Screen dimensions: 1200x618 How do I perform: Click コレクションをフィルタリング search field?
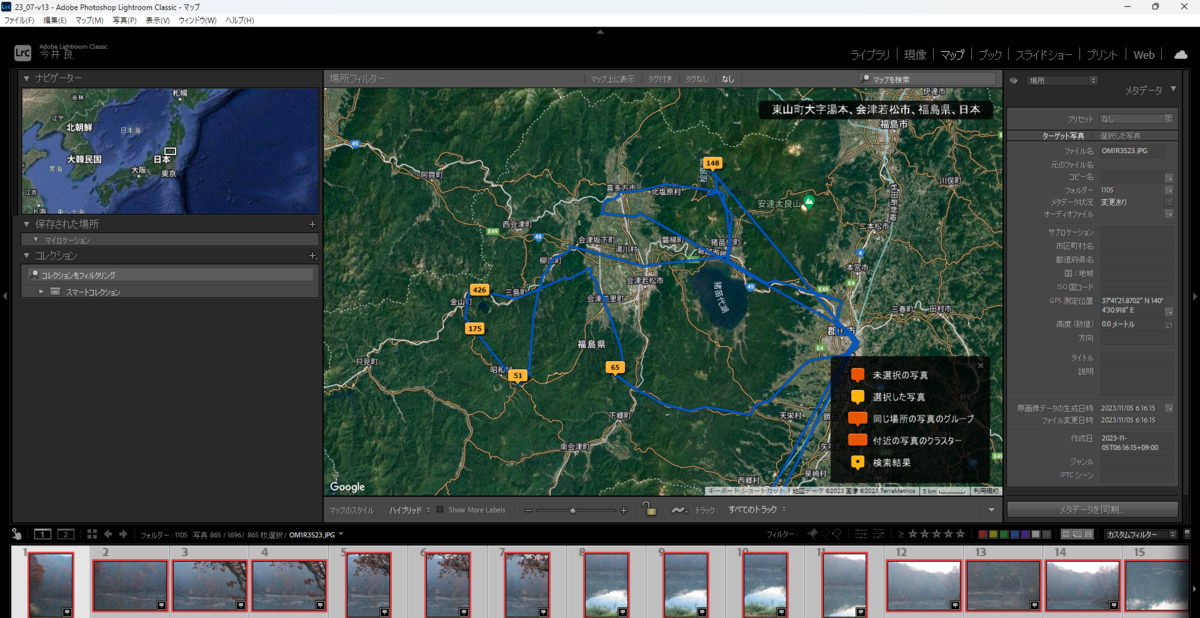169,274
